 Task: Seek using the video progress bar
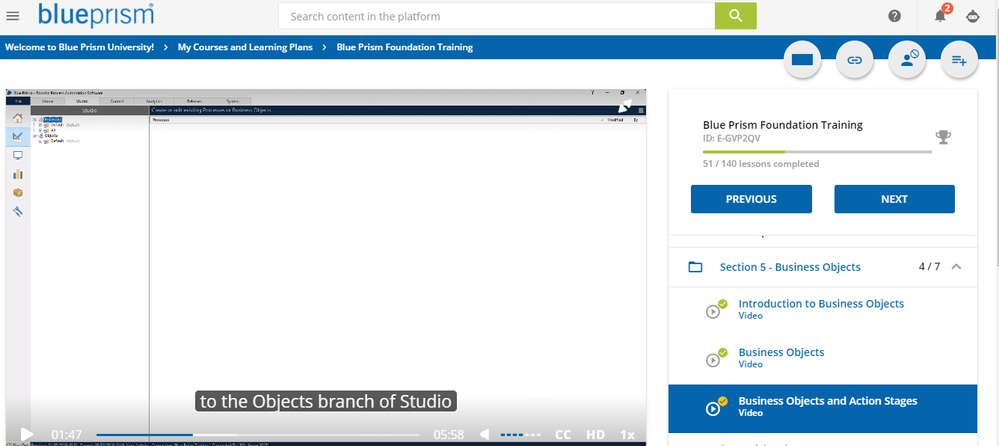click(258, 435)
